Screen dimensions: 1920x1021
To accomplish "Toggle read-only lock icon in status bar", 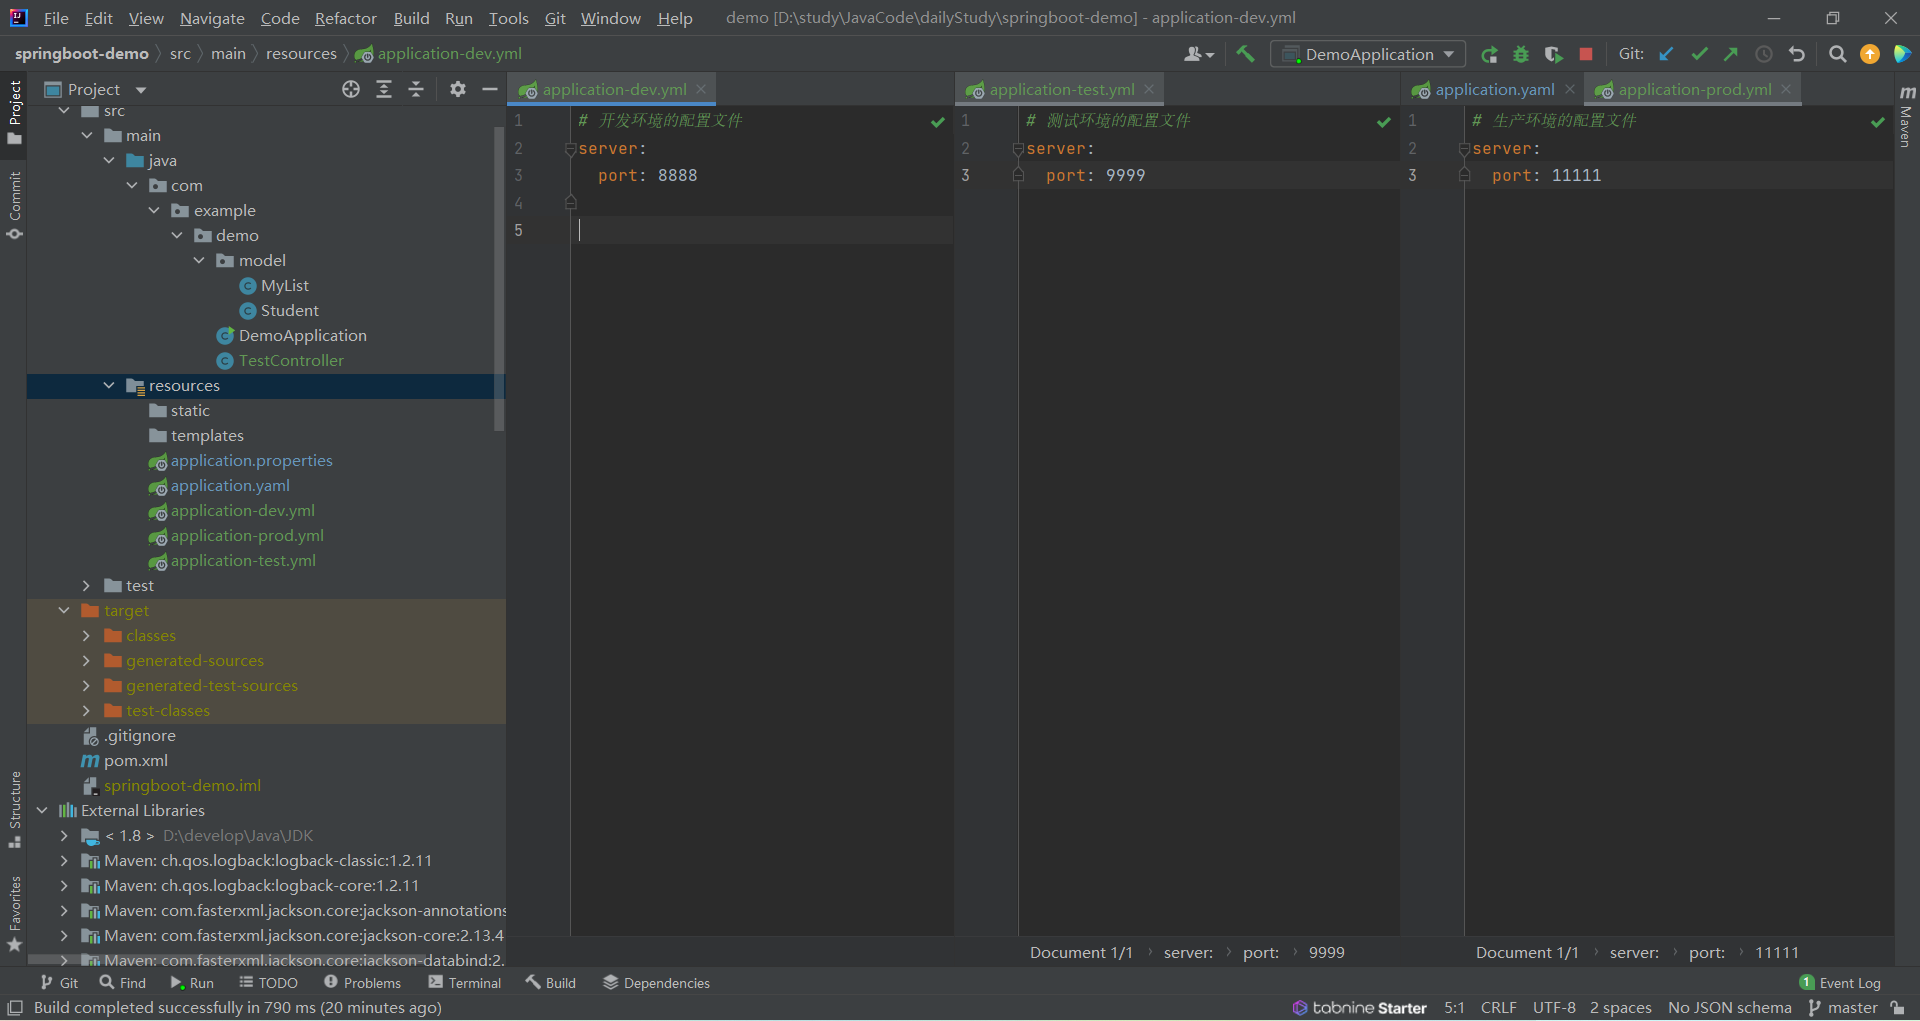I will click(1897, 1008).
